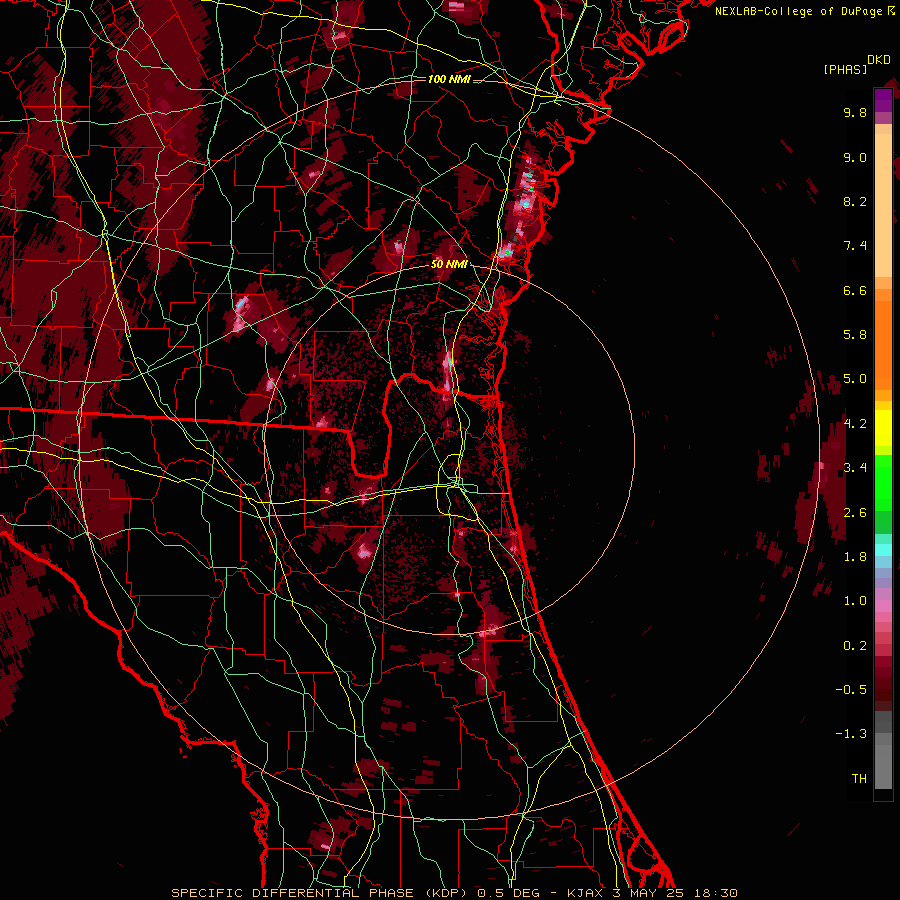Click the 100 NMI range ring label

pyautogui.click(x=449, y=79)
